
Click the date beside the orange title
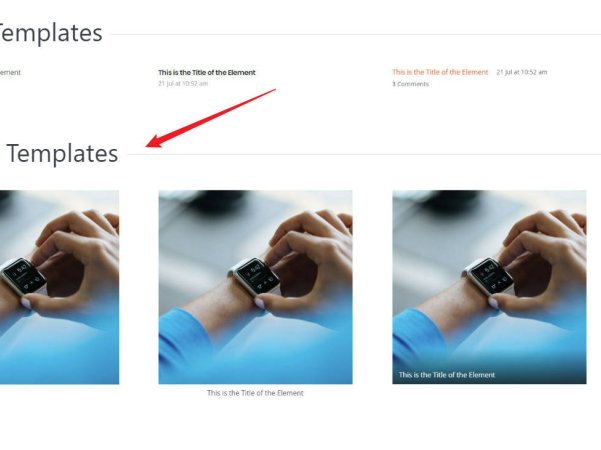[x=522, y=72]
